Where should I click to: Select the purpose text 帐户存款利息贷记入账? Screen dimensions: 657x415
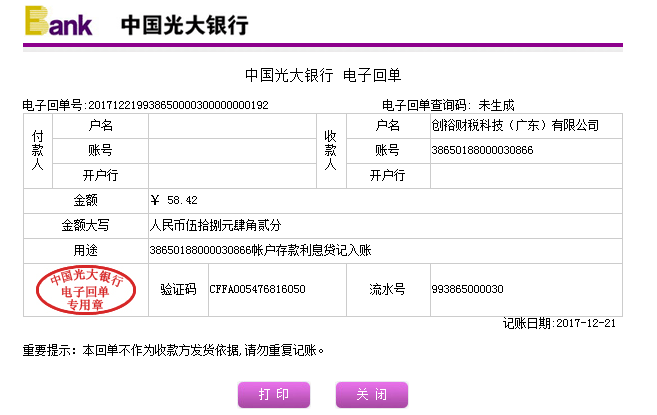click(x=311, y=250)
